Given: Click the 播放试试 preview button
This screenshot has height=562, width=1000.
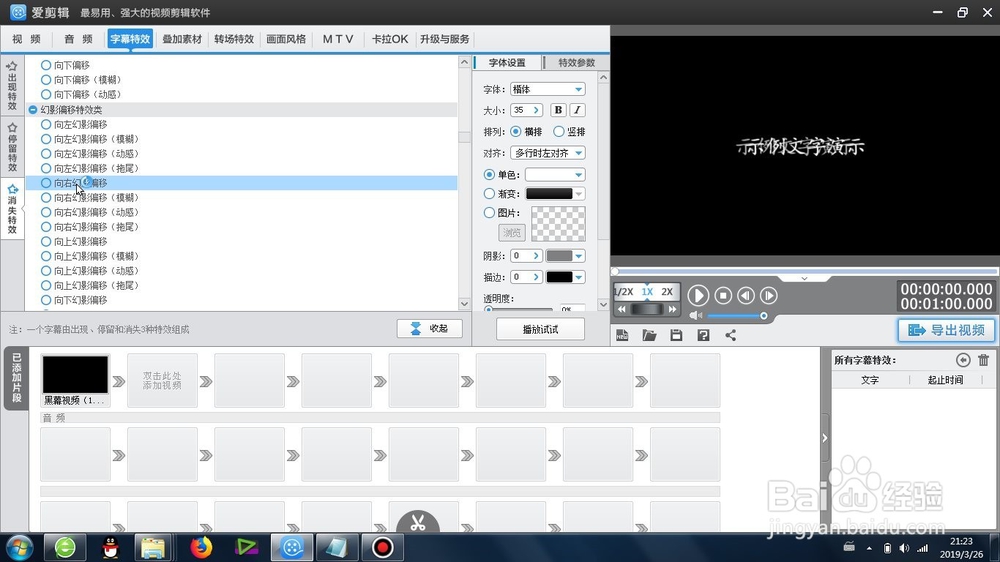Looking at the screenshot, I should pyautogui.click(x=540, y=329).
